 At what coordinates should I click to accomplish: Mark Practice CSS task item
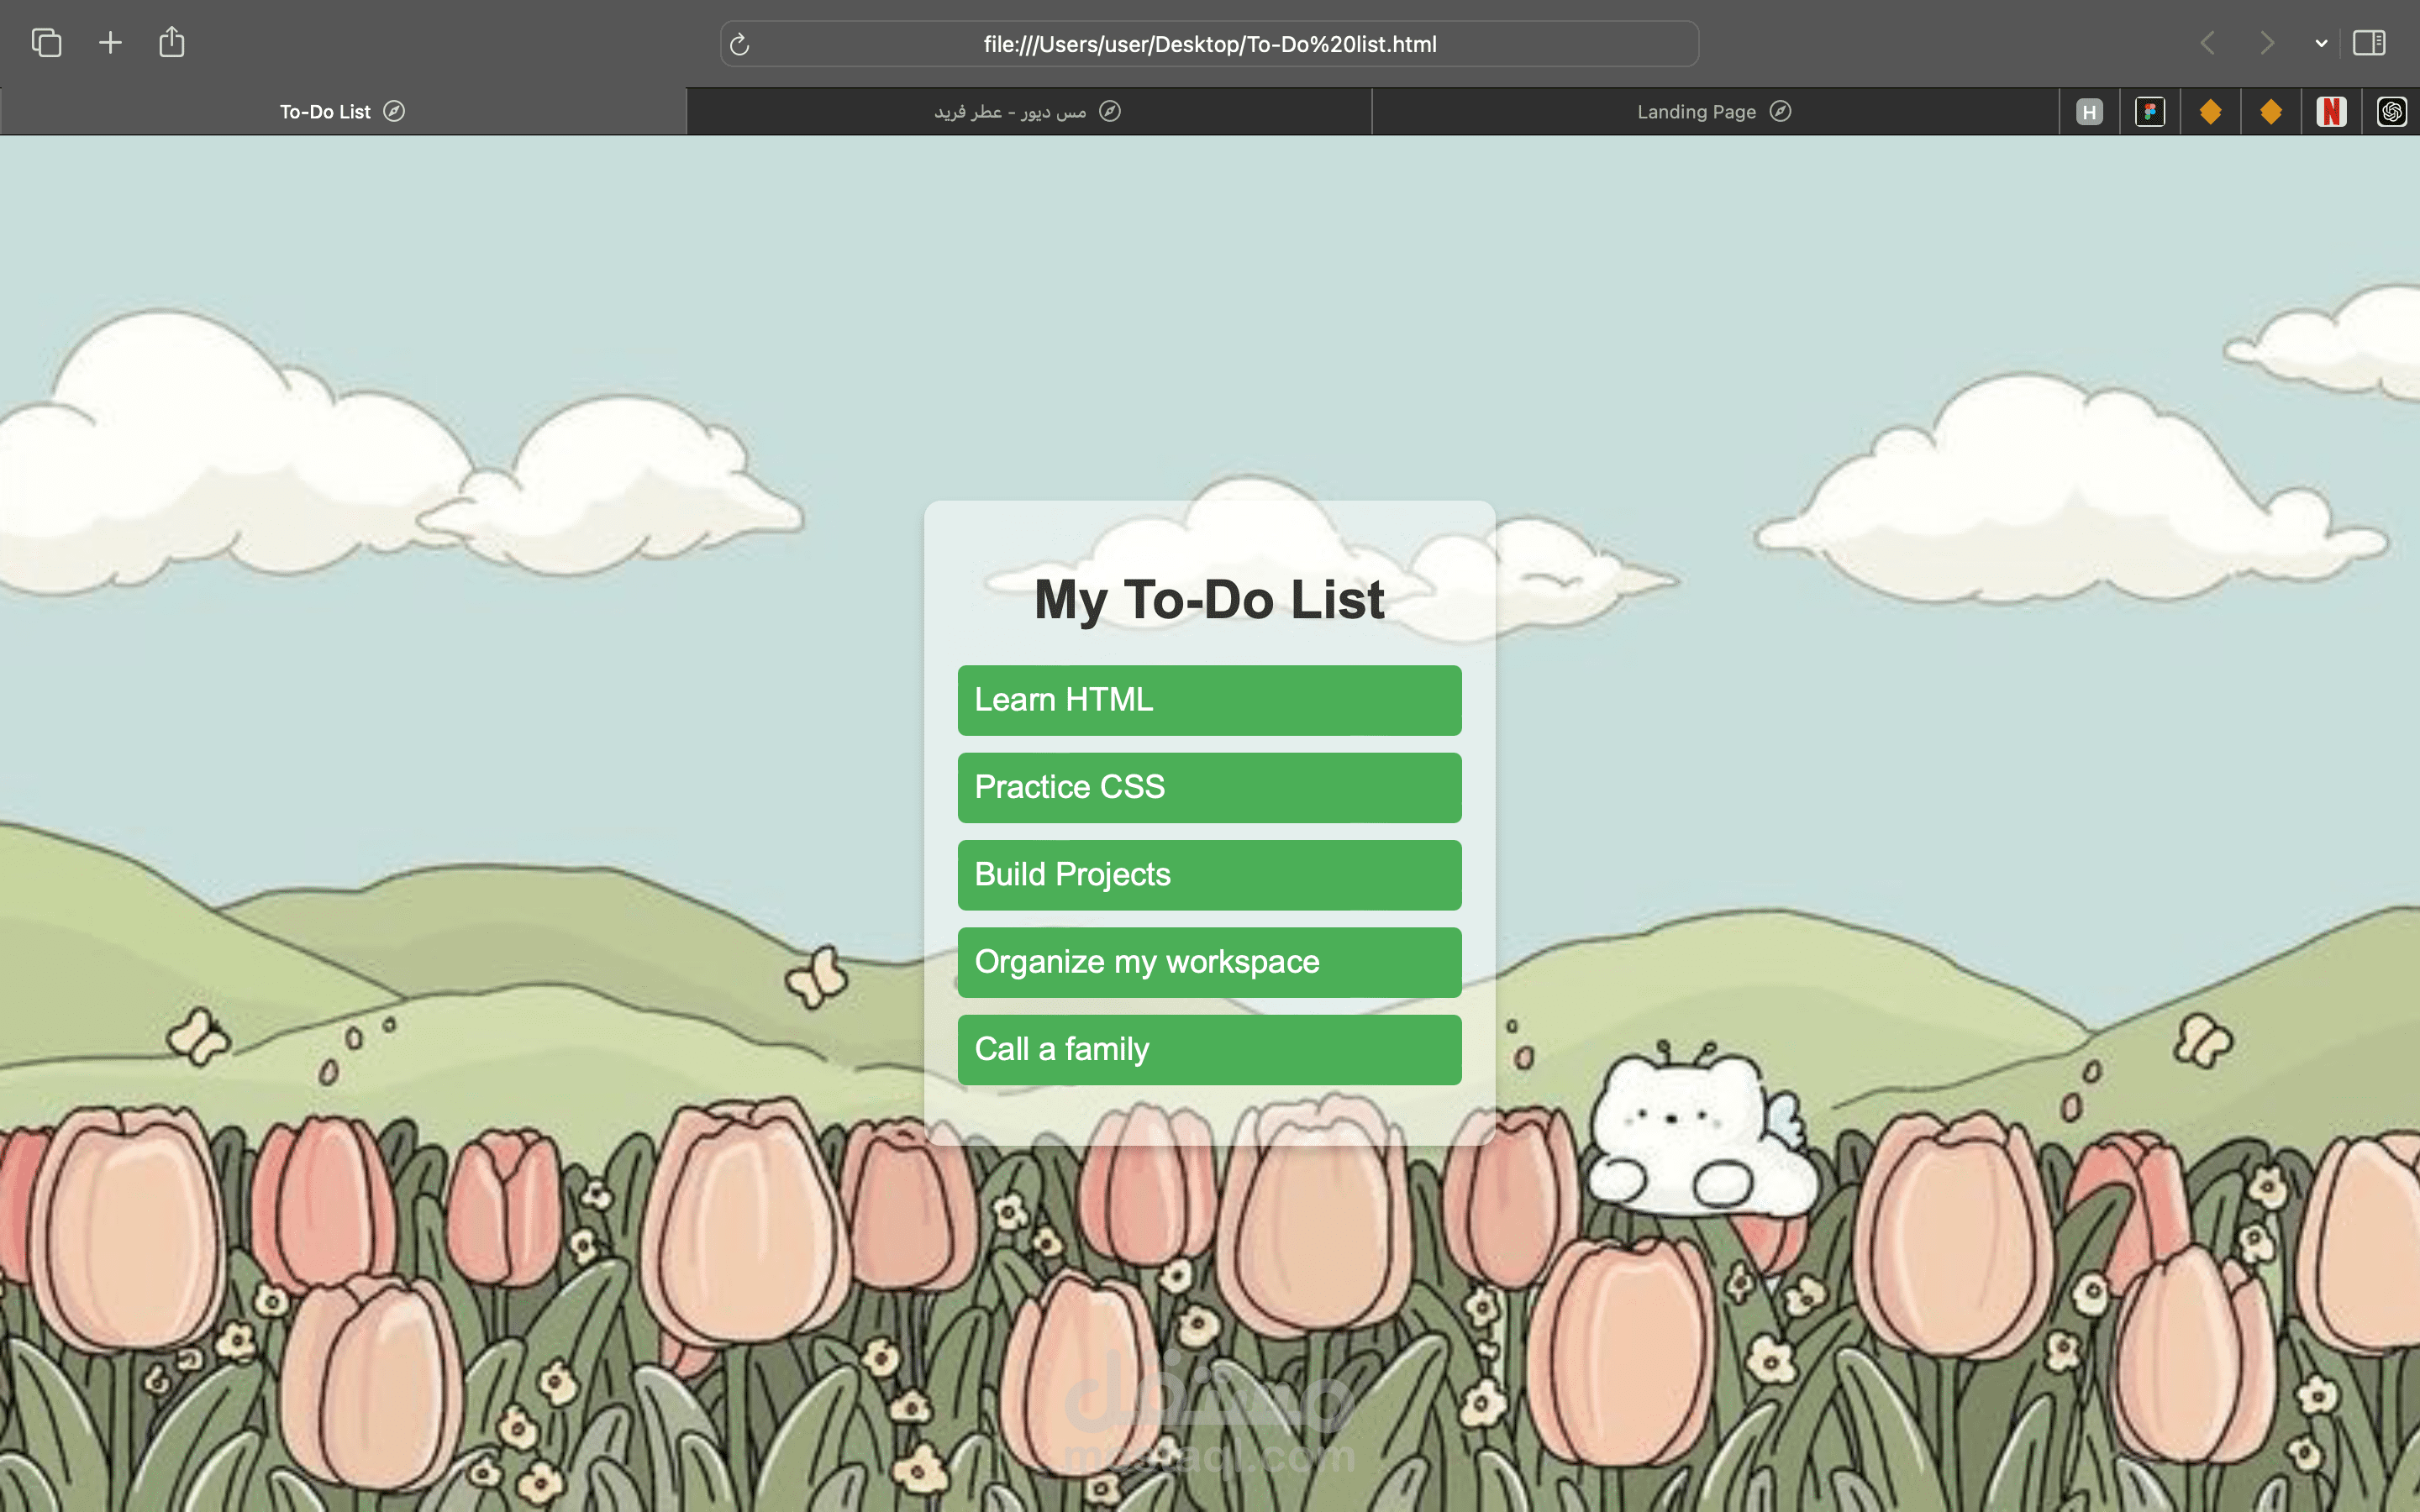[1209, 787]
